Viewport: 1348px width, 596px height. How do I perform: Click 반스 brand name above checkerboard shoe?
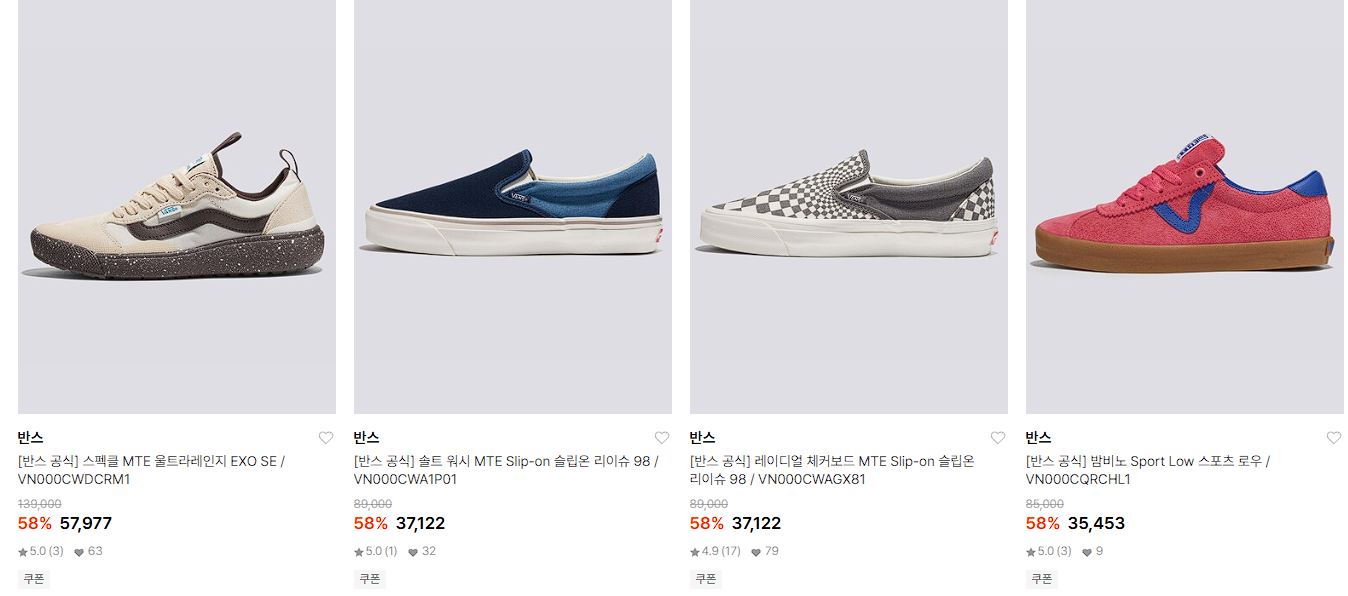coord(703,438)
